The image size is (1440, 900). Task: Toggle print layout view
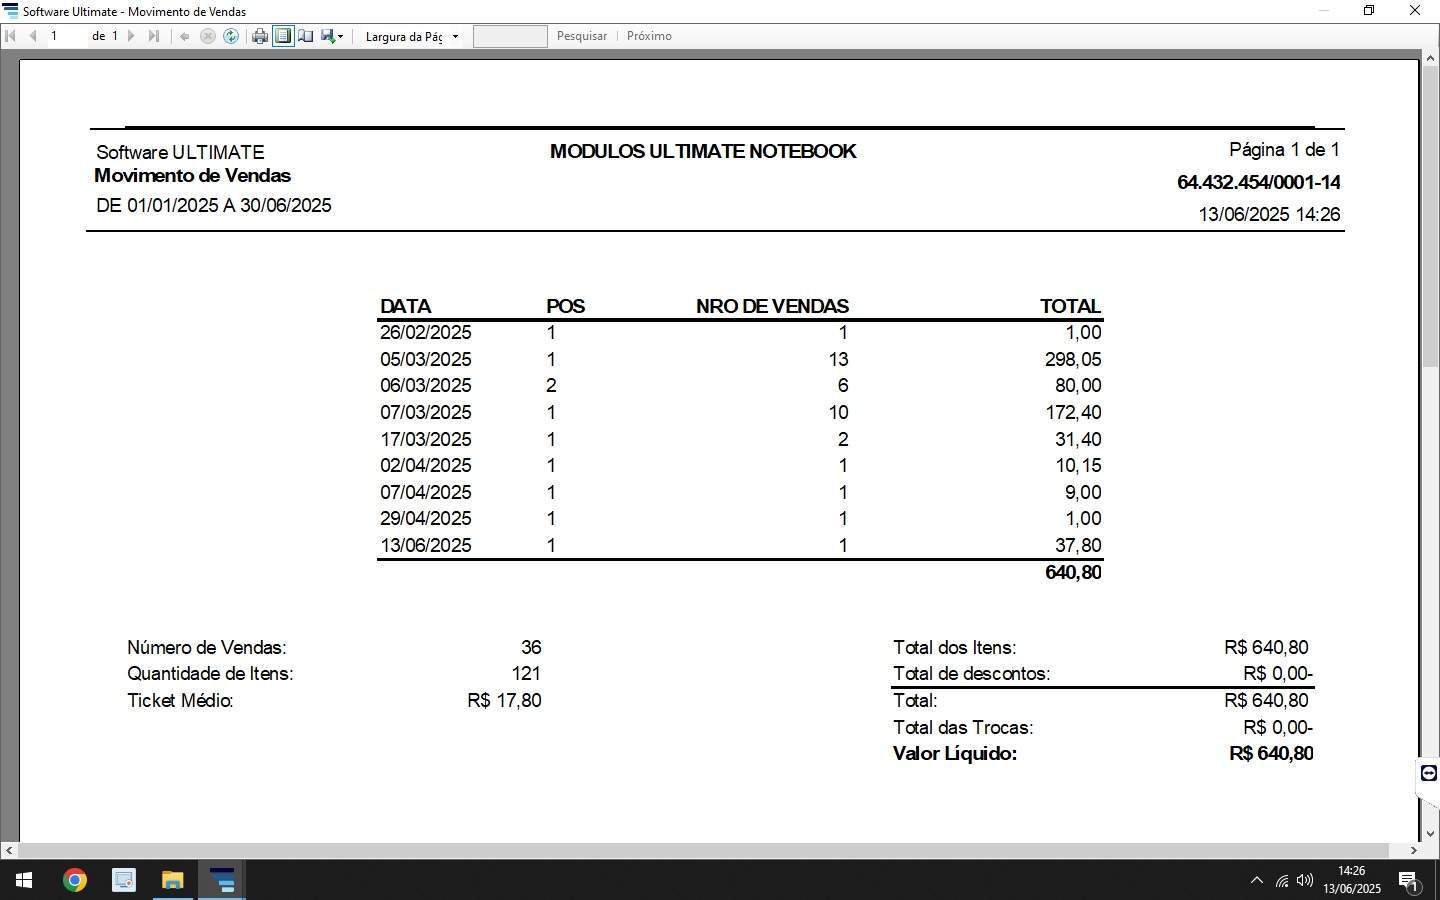click(x=283, y=36)
